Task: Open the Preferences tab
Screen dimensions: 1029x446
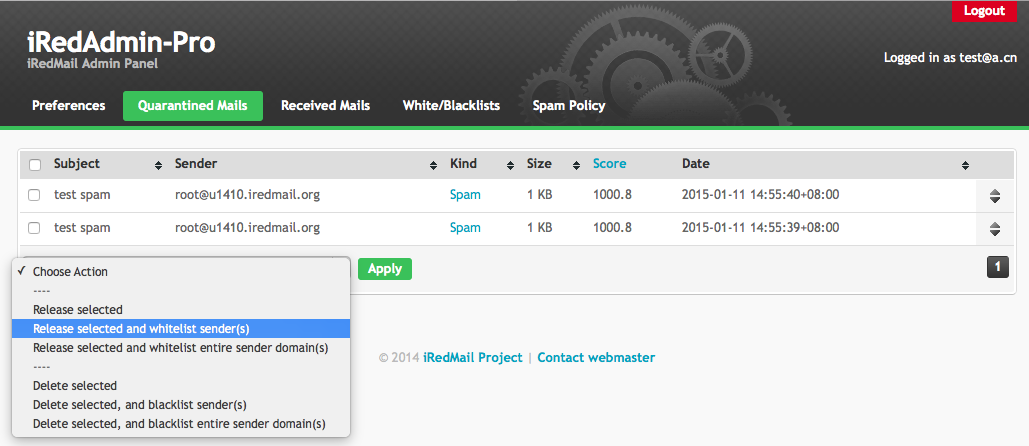Action: click(x=68, y=106)
